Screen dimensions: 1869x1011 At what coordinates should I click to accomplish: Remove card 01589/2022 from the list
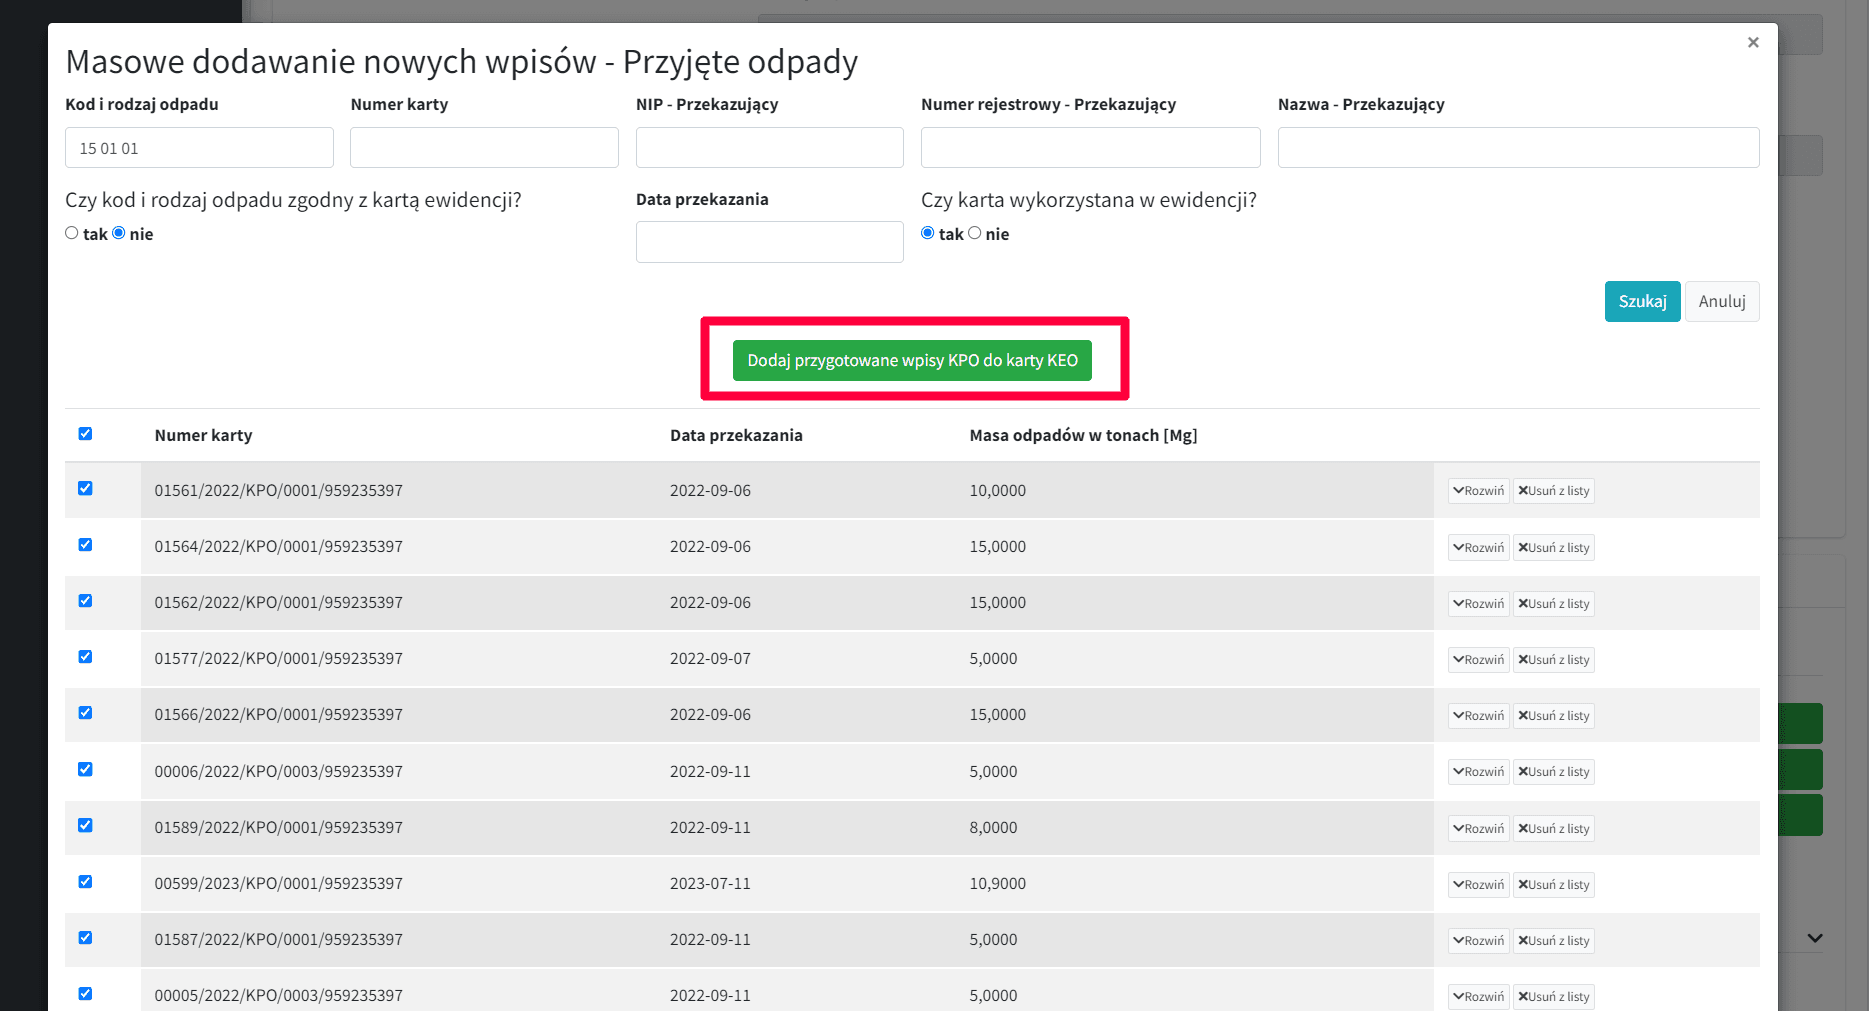(1553, 829)
